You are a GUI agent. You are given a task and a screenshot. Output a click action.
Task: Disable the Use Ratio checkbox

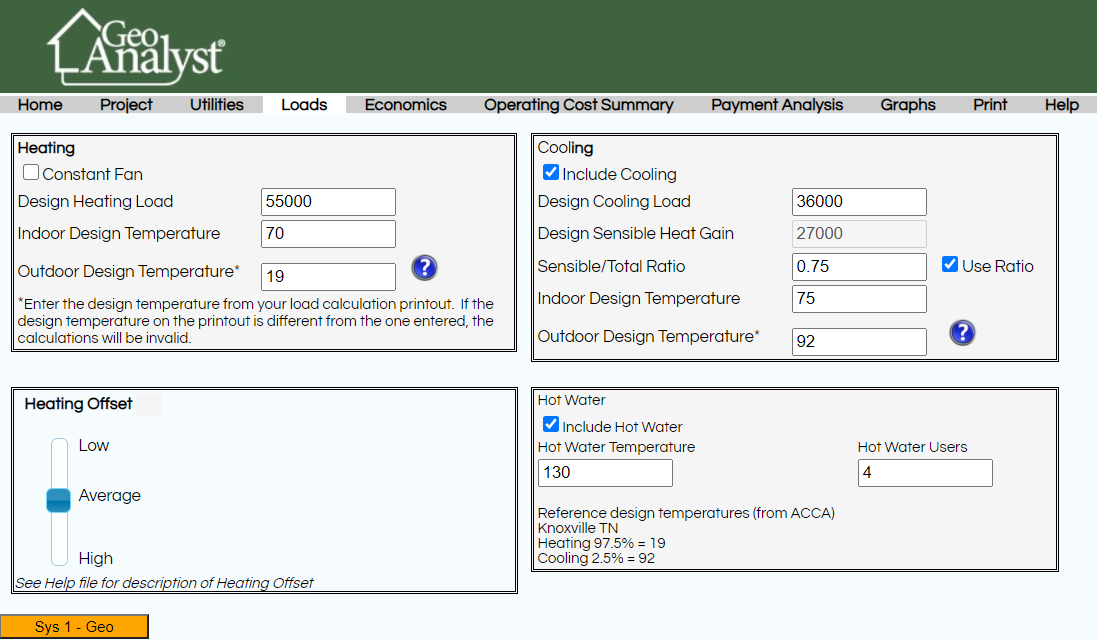(949, 264)
